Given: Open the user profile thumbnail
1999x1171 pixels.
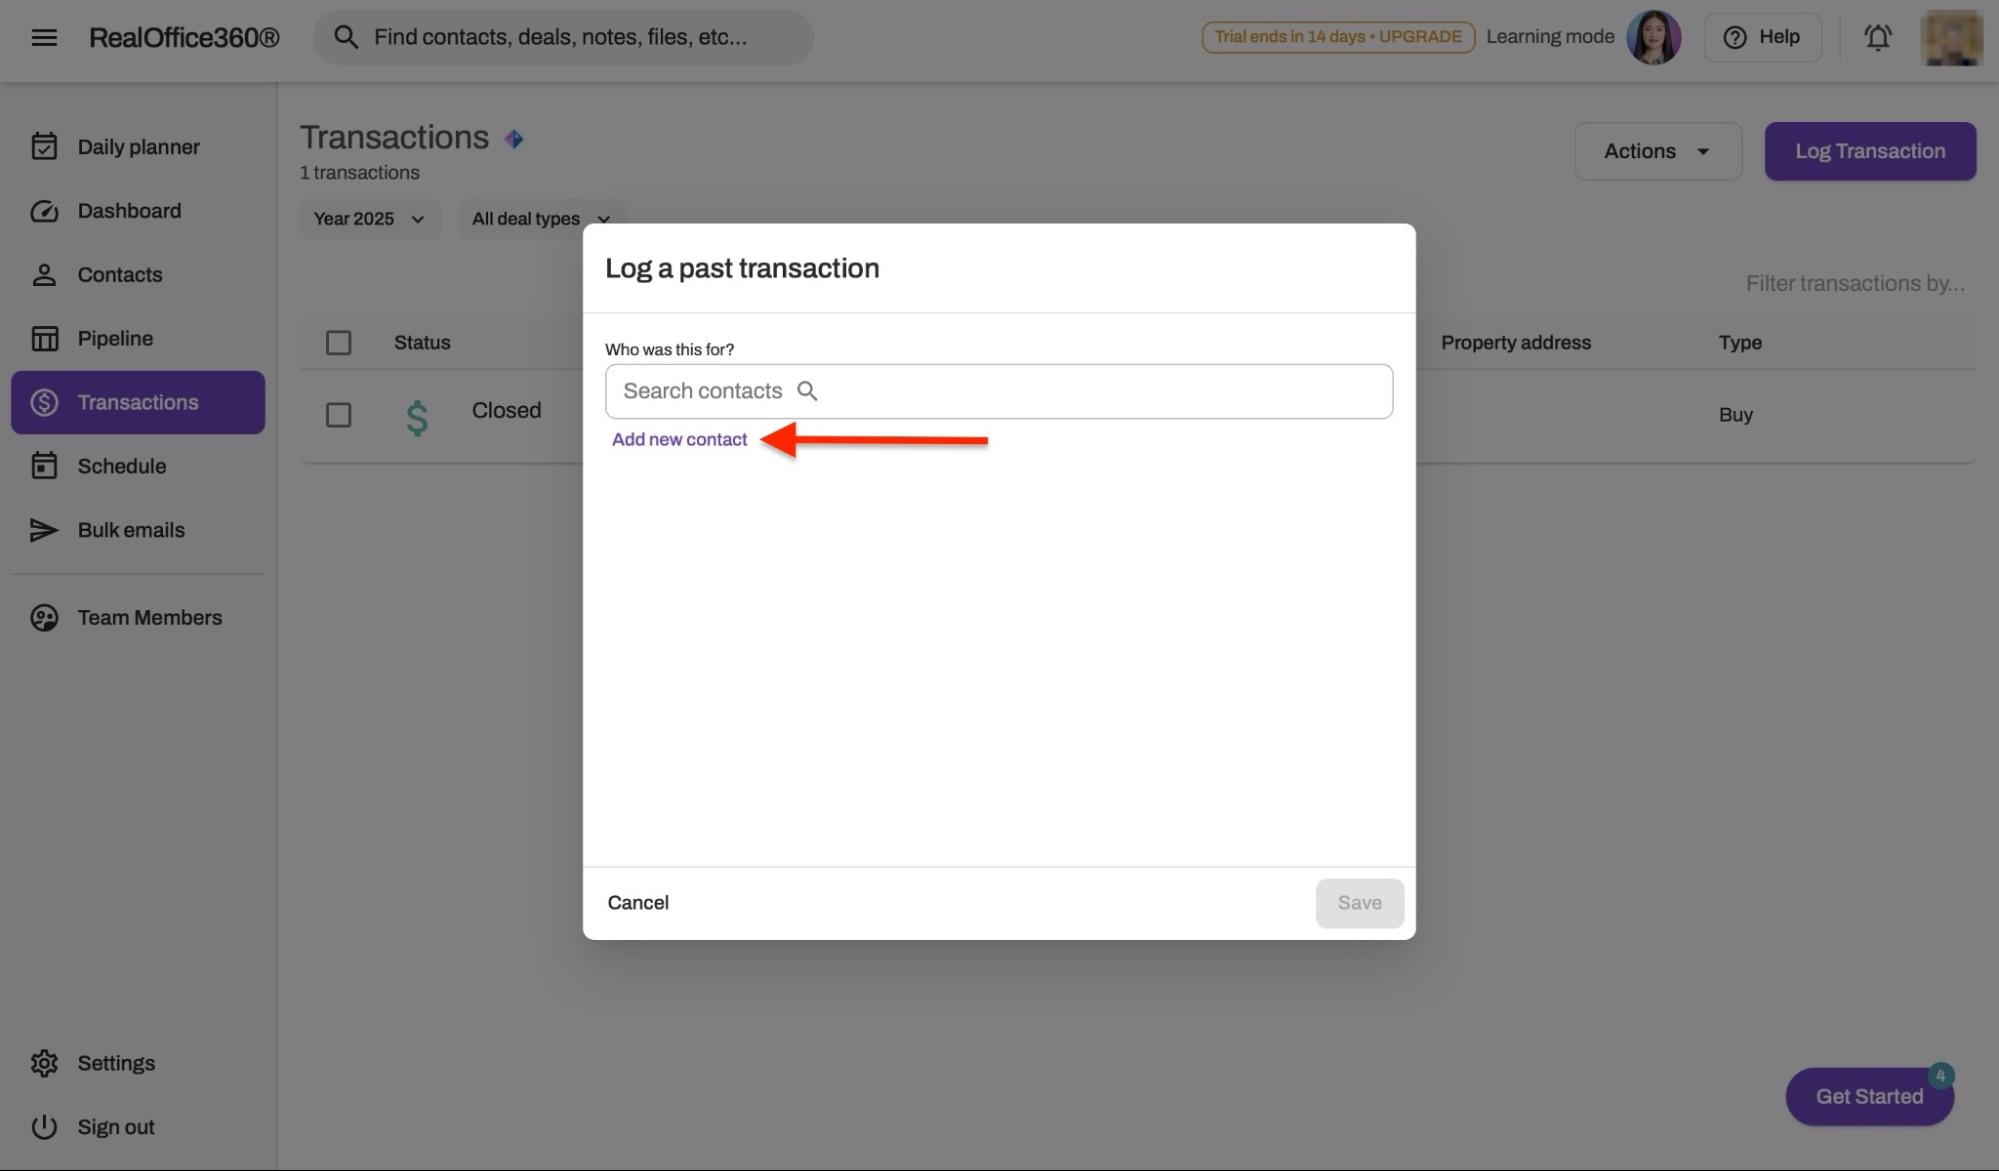Looking at the screenshot, I should click(x=1950, y=37).
